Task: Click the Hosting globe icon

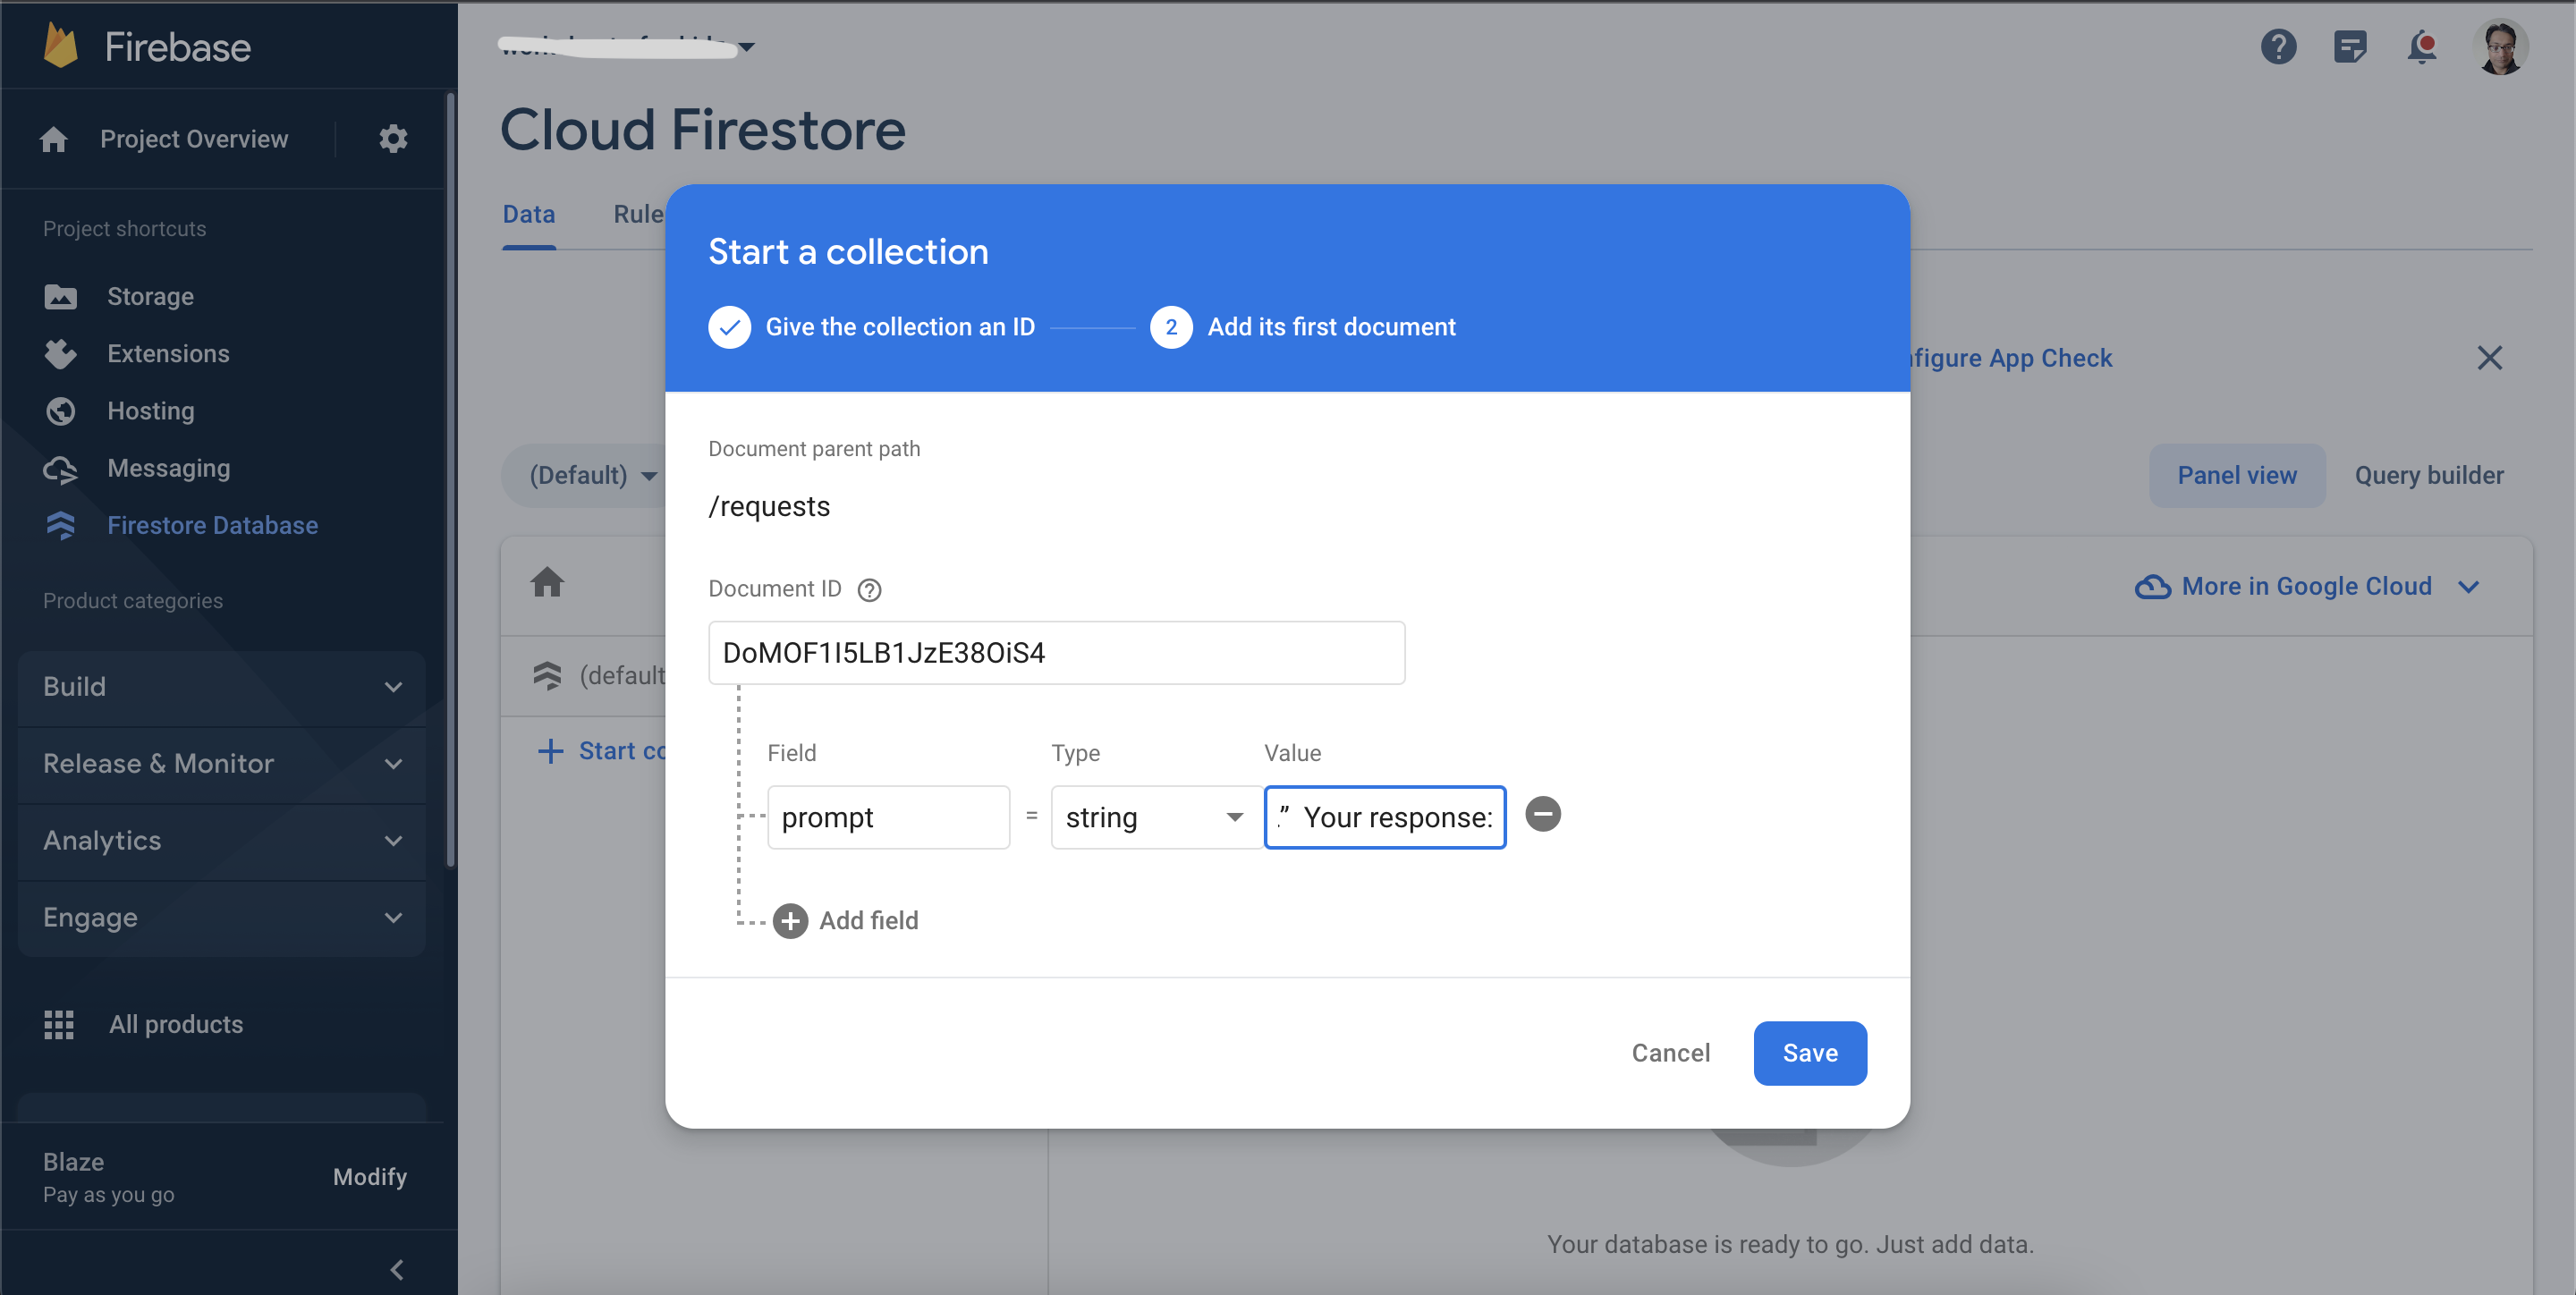Action: tap(60, 411)
